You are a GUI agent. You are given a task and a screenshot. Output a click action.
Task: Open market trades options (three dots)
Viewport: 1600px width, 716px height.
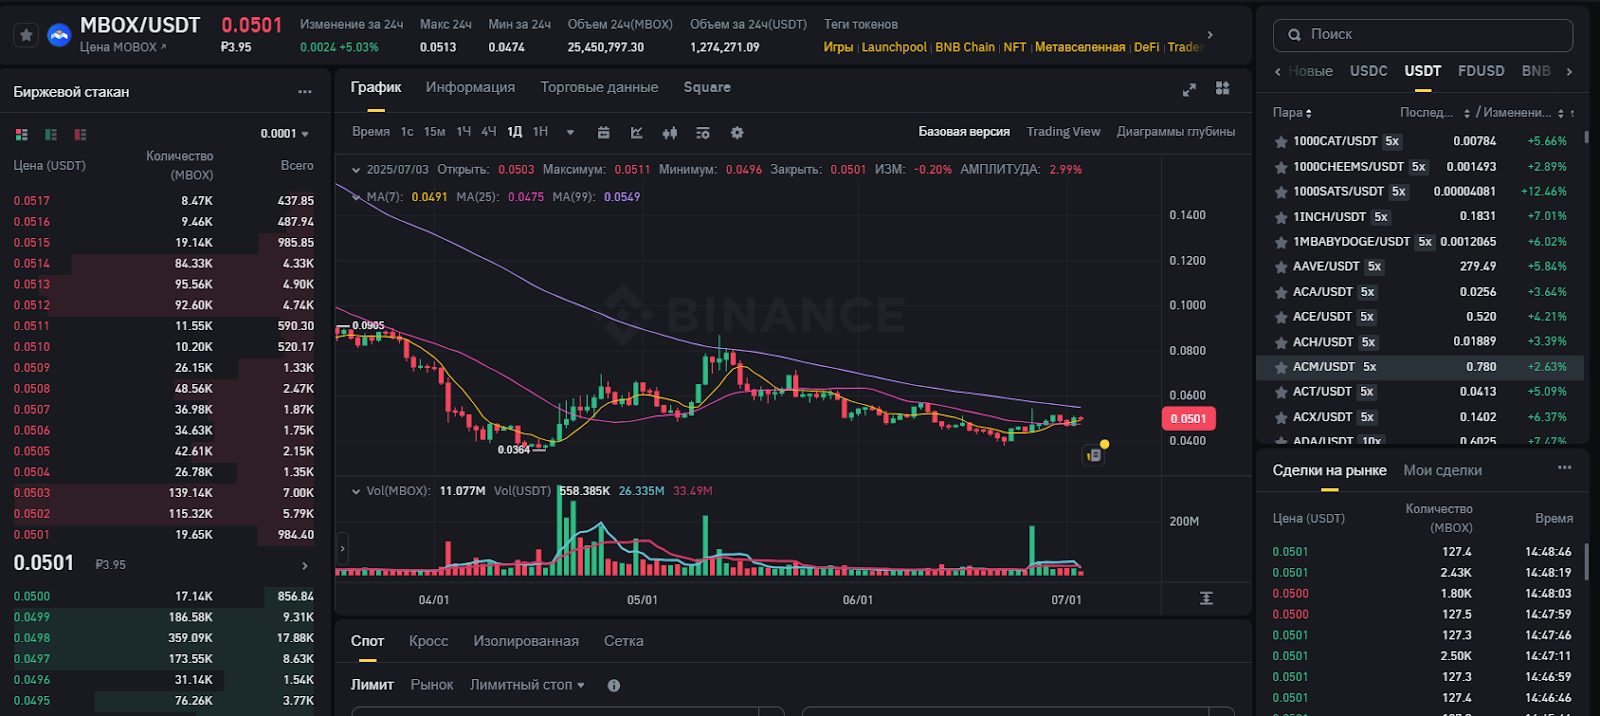click(x=1565, y=468)
